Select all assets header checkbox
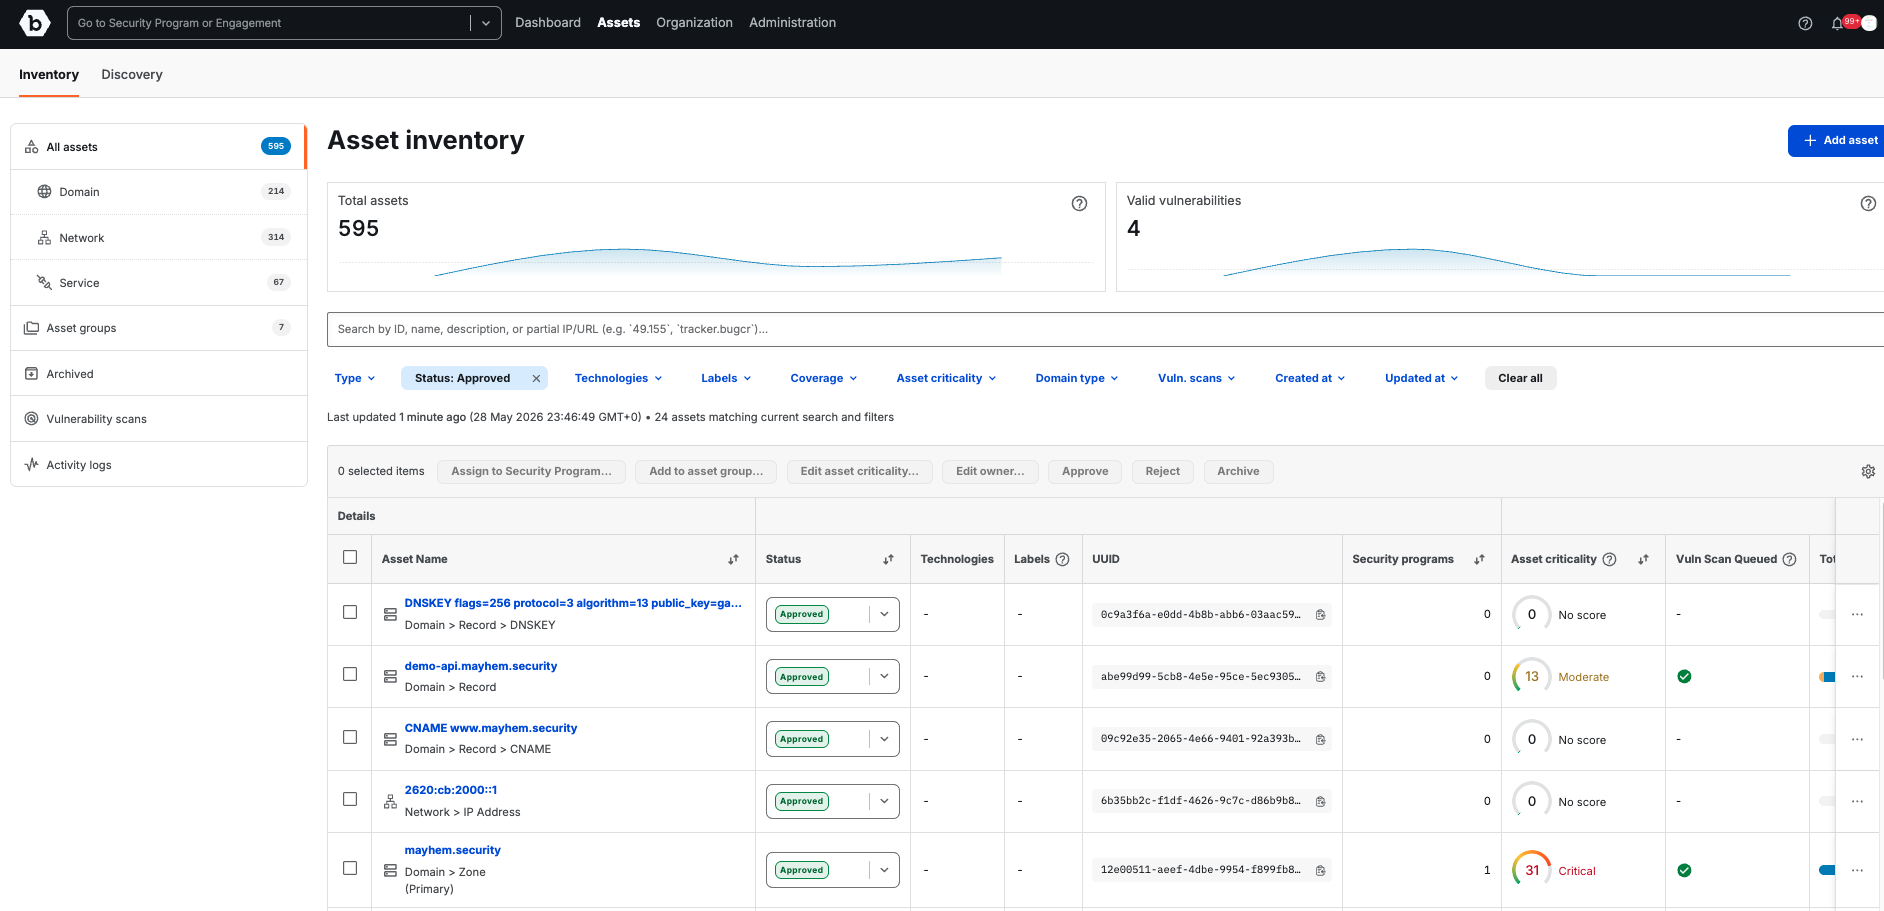This screenshot has height=911, width=1884. [350, 557]
